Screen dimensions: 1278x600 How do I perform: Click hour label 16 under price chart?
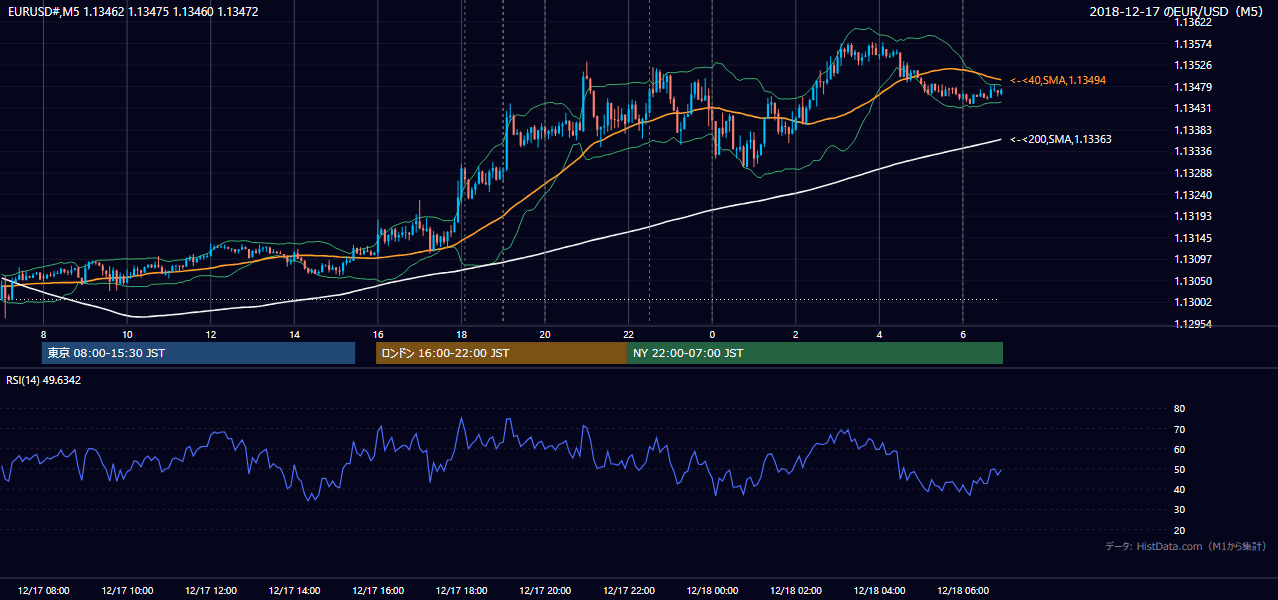378,334
